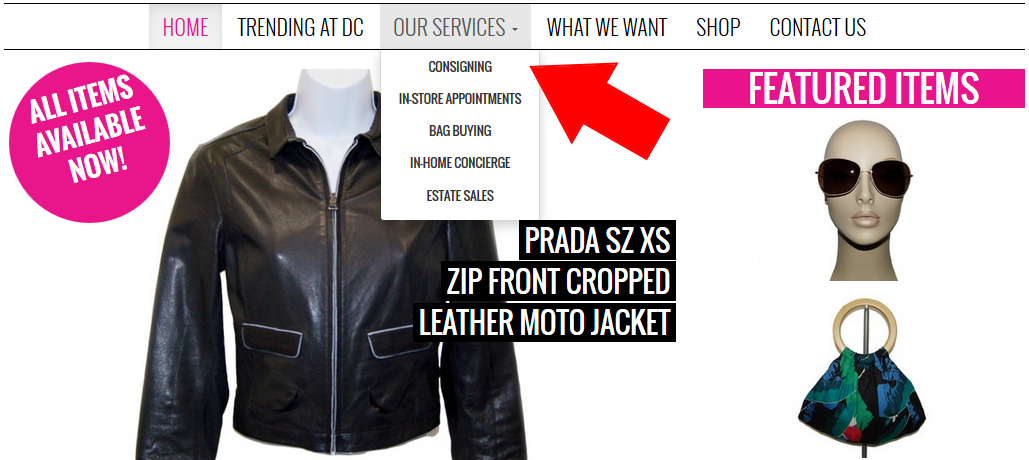Select CONSIGNING from the services dropdown
This screenshot has height=460, width=1029.
(460, 66)
